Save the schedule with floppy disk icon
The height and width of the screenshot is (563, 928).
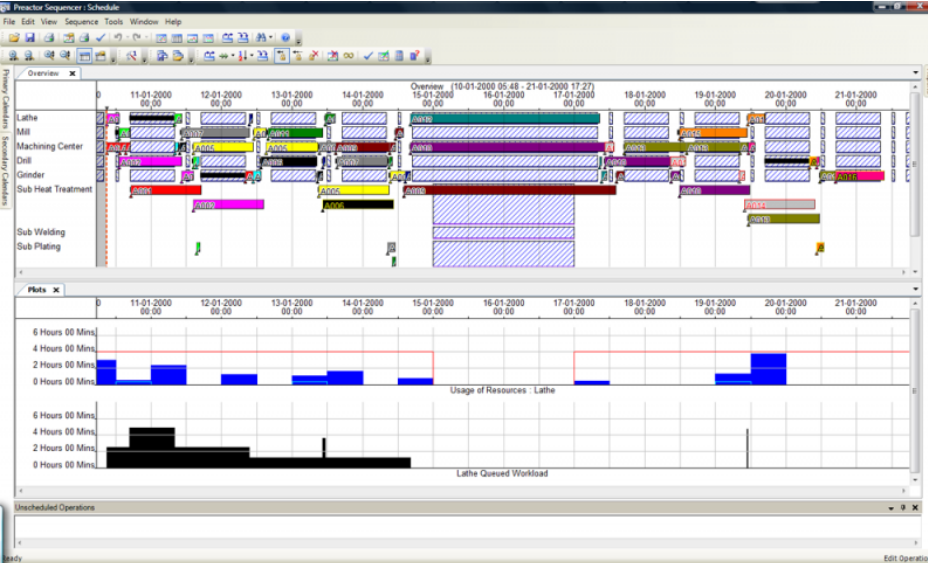30,37
